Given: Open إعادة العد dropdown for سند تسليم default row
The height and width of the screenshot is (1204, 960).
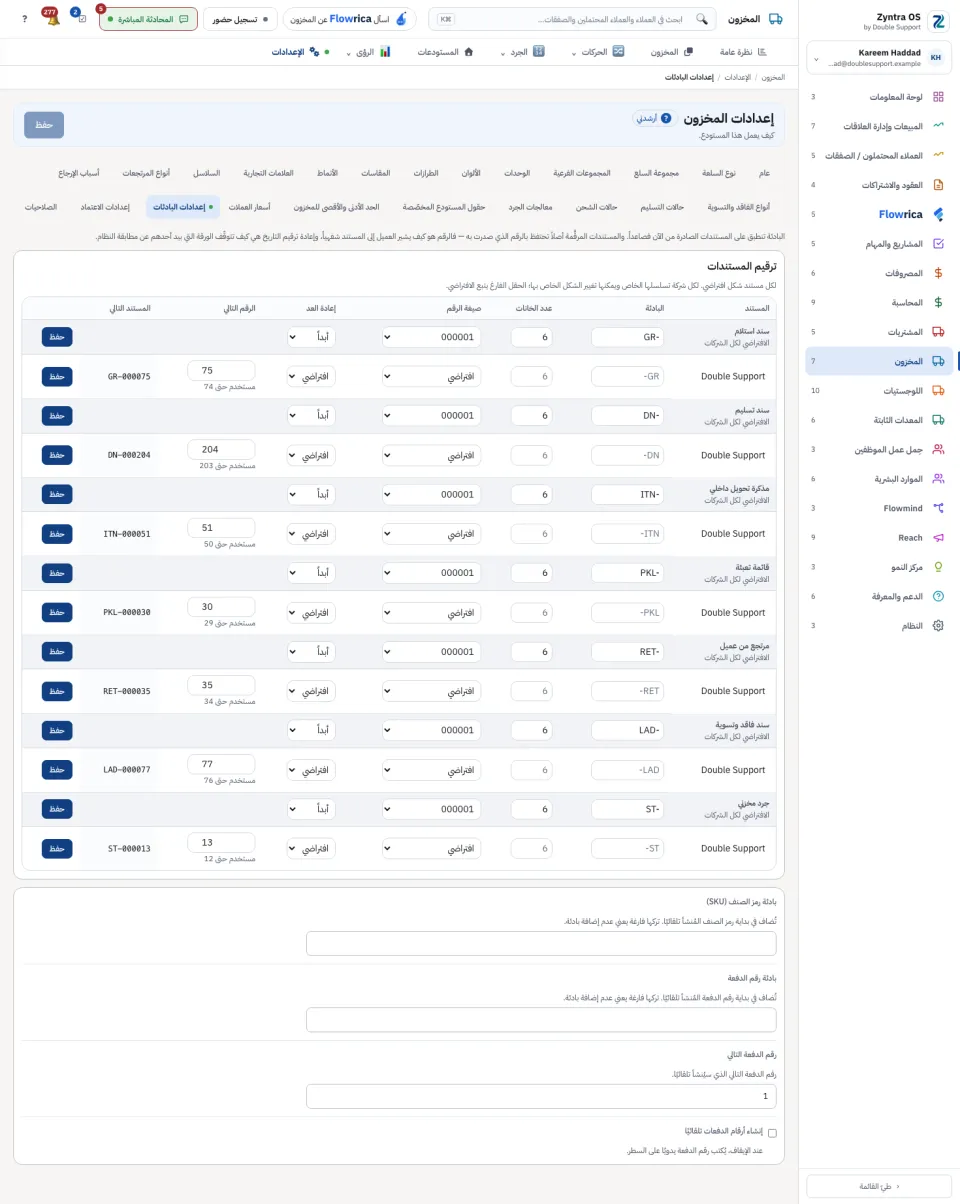Looking at the screenshot, I should pyautogui.click(x=311, y=416).
